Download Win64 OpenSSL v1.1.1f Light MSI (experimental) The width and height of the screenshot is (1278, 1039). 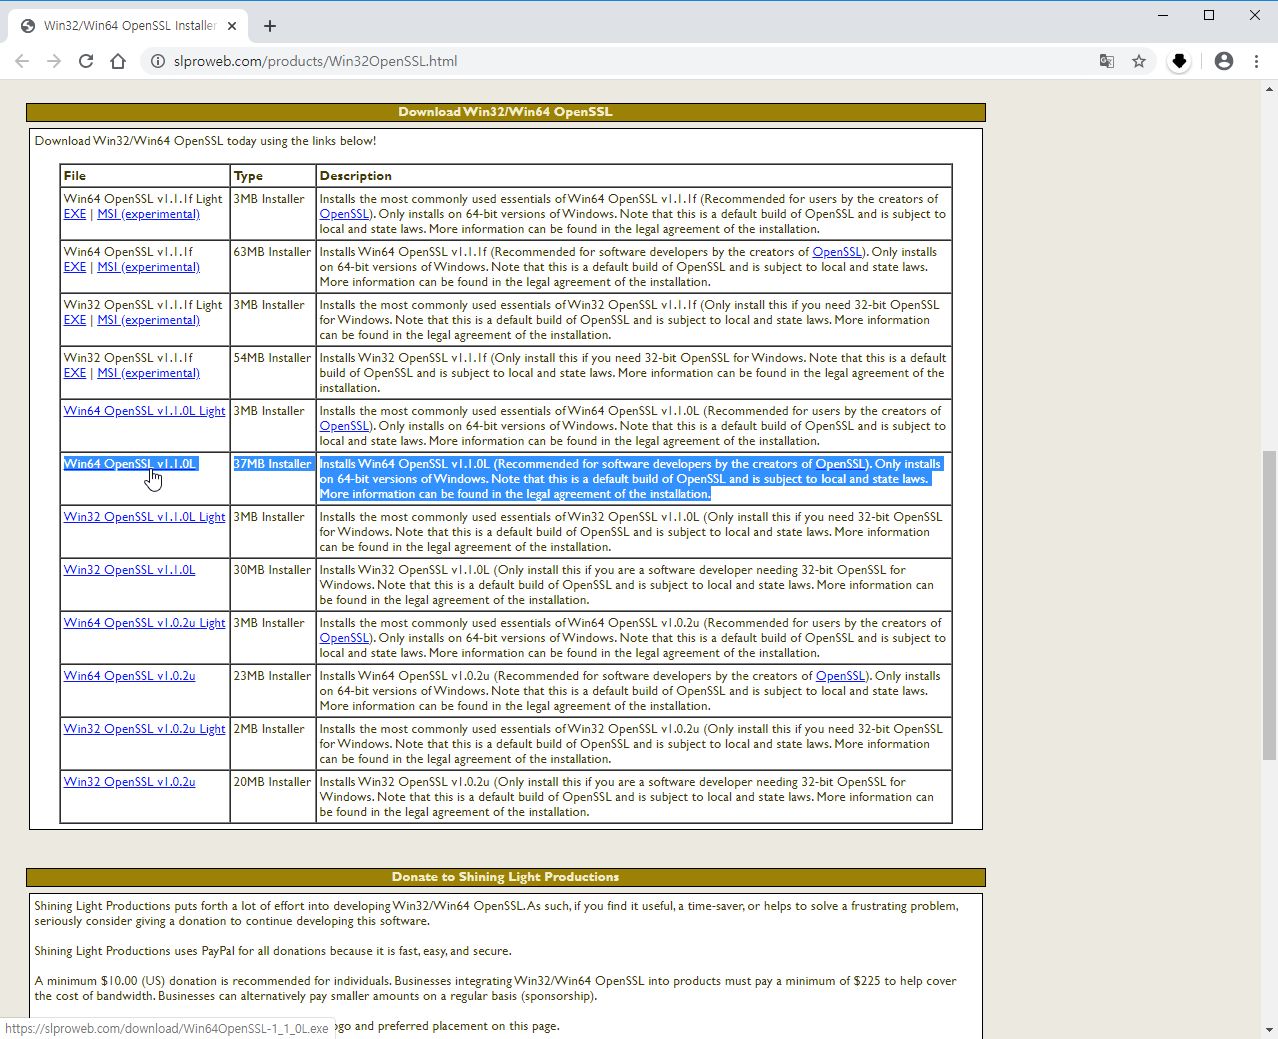[148, 214]
